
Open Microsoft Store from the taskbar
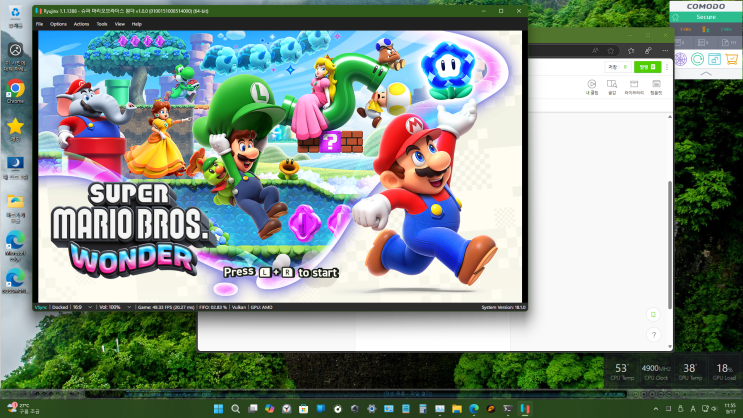pyautogui.click(x=304, y=409)
